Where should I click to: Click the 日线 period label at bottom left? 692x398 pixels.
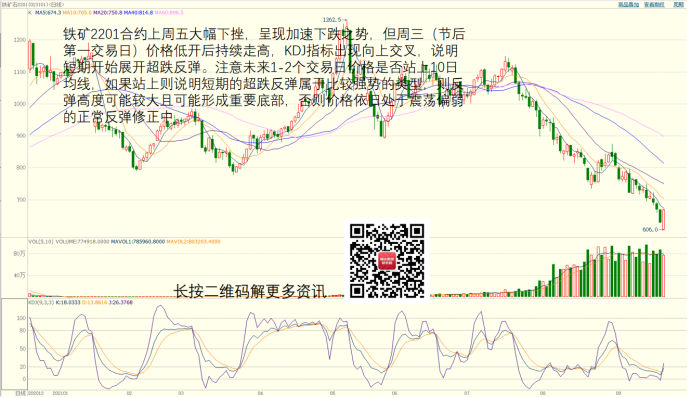click(x=20, y=392)
